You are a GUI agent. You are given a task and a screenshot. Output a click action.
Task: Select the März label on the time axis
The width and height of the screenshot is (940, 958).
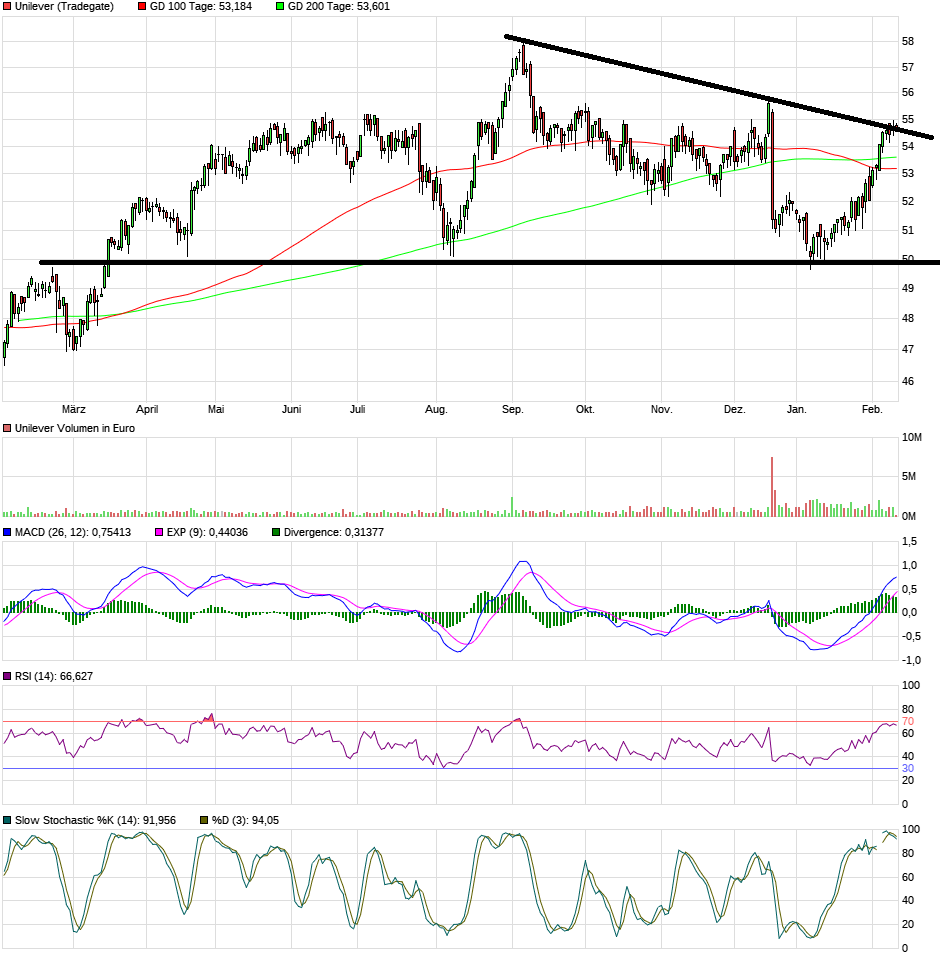pyautogui.click(x=75, y=409)
